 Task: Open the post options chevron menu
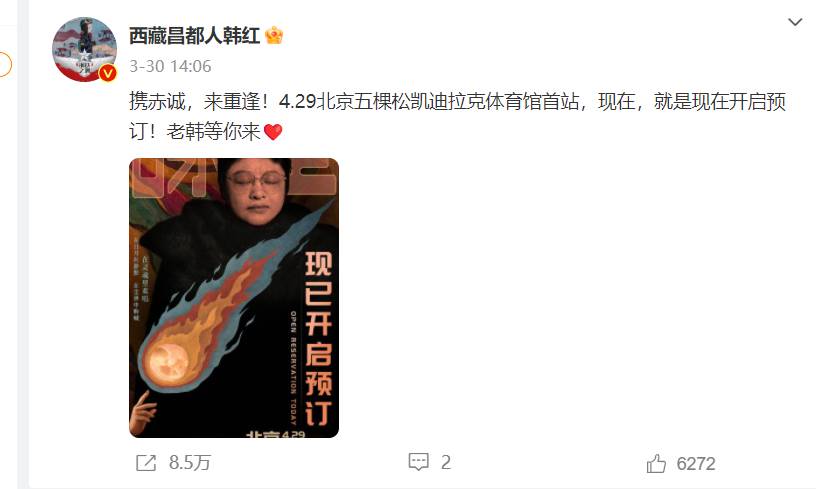pyautogui.click(x=795, y=22)
